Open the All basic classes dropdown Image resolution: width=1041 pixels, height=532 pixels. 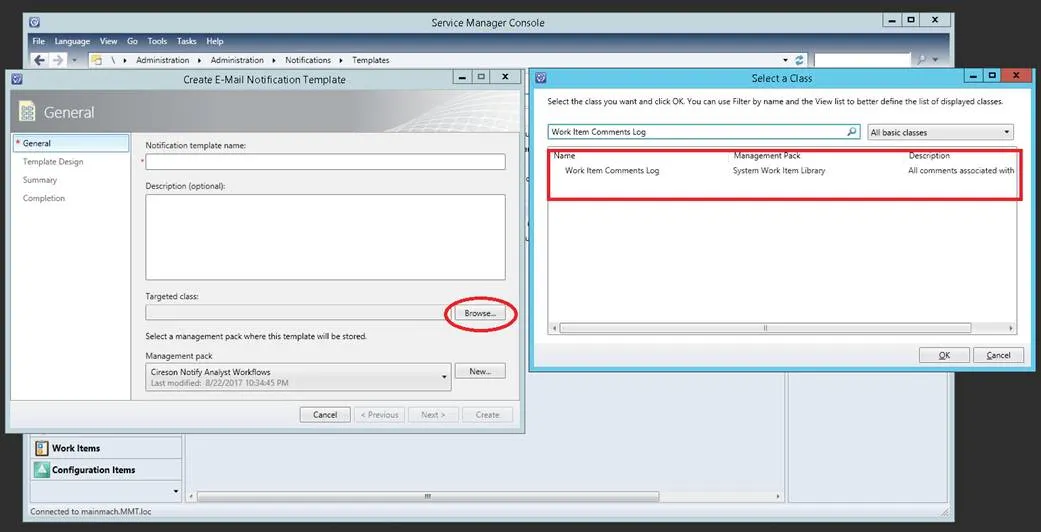(941, 132)
